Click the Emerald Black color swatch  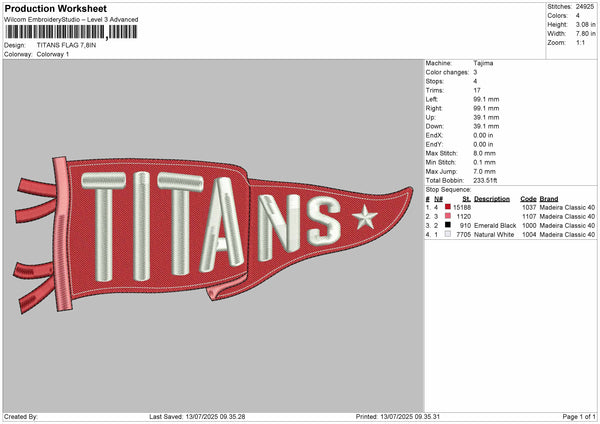click(x=448, y=225)
